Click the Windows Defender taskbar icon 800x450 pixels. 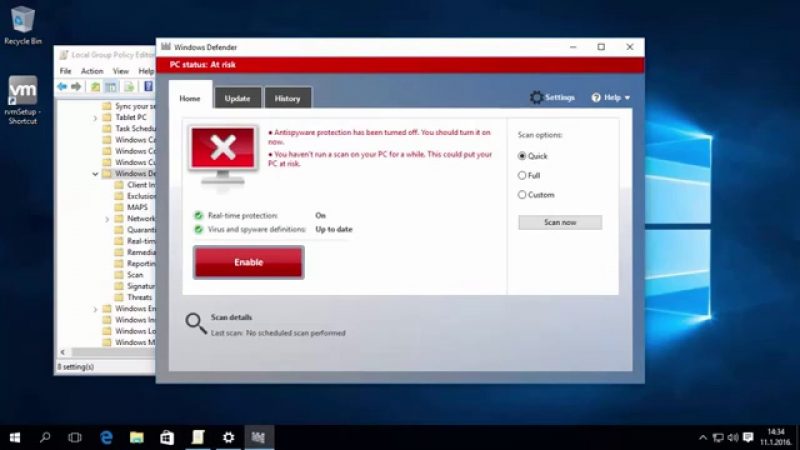pyautogui.click(x=258, y=437)
